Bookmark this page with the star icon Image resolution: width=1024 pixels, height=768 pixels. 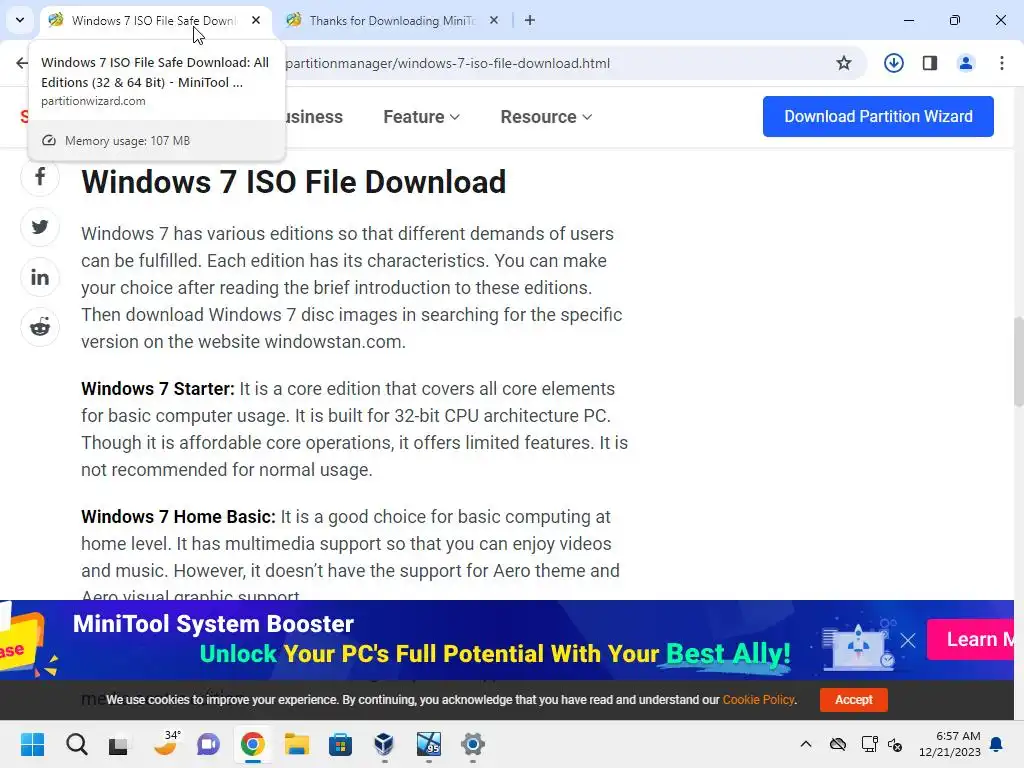click(x=844, y=63)
